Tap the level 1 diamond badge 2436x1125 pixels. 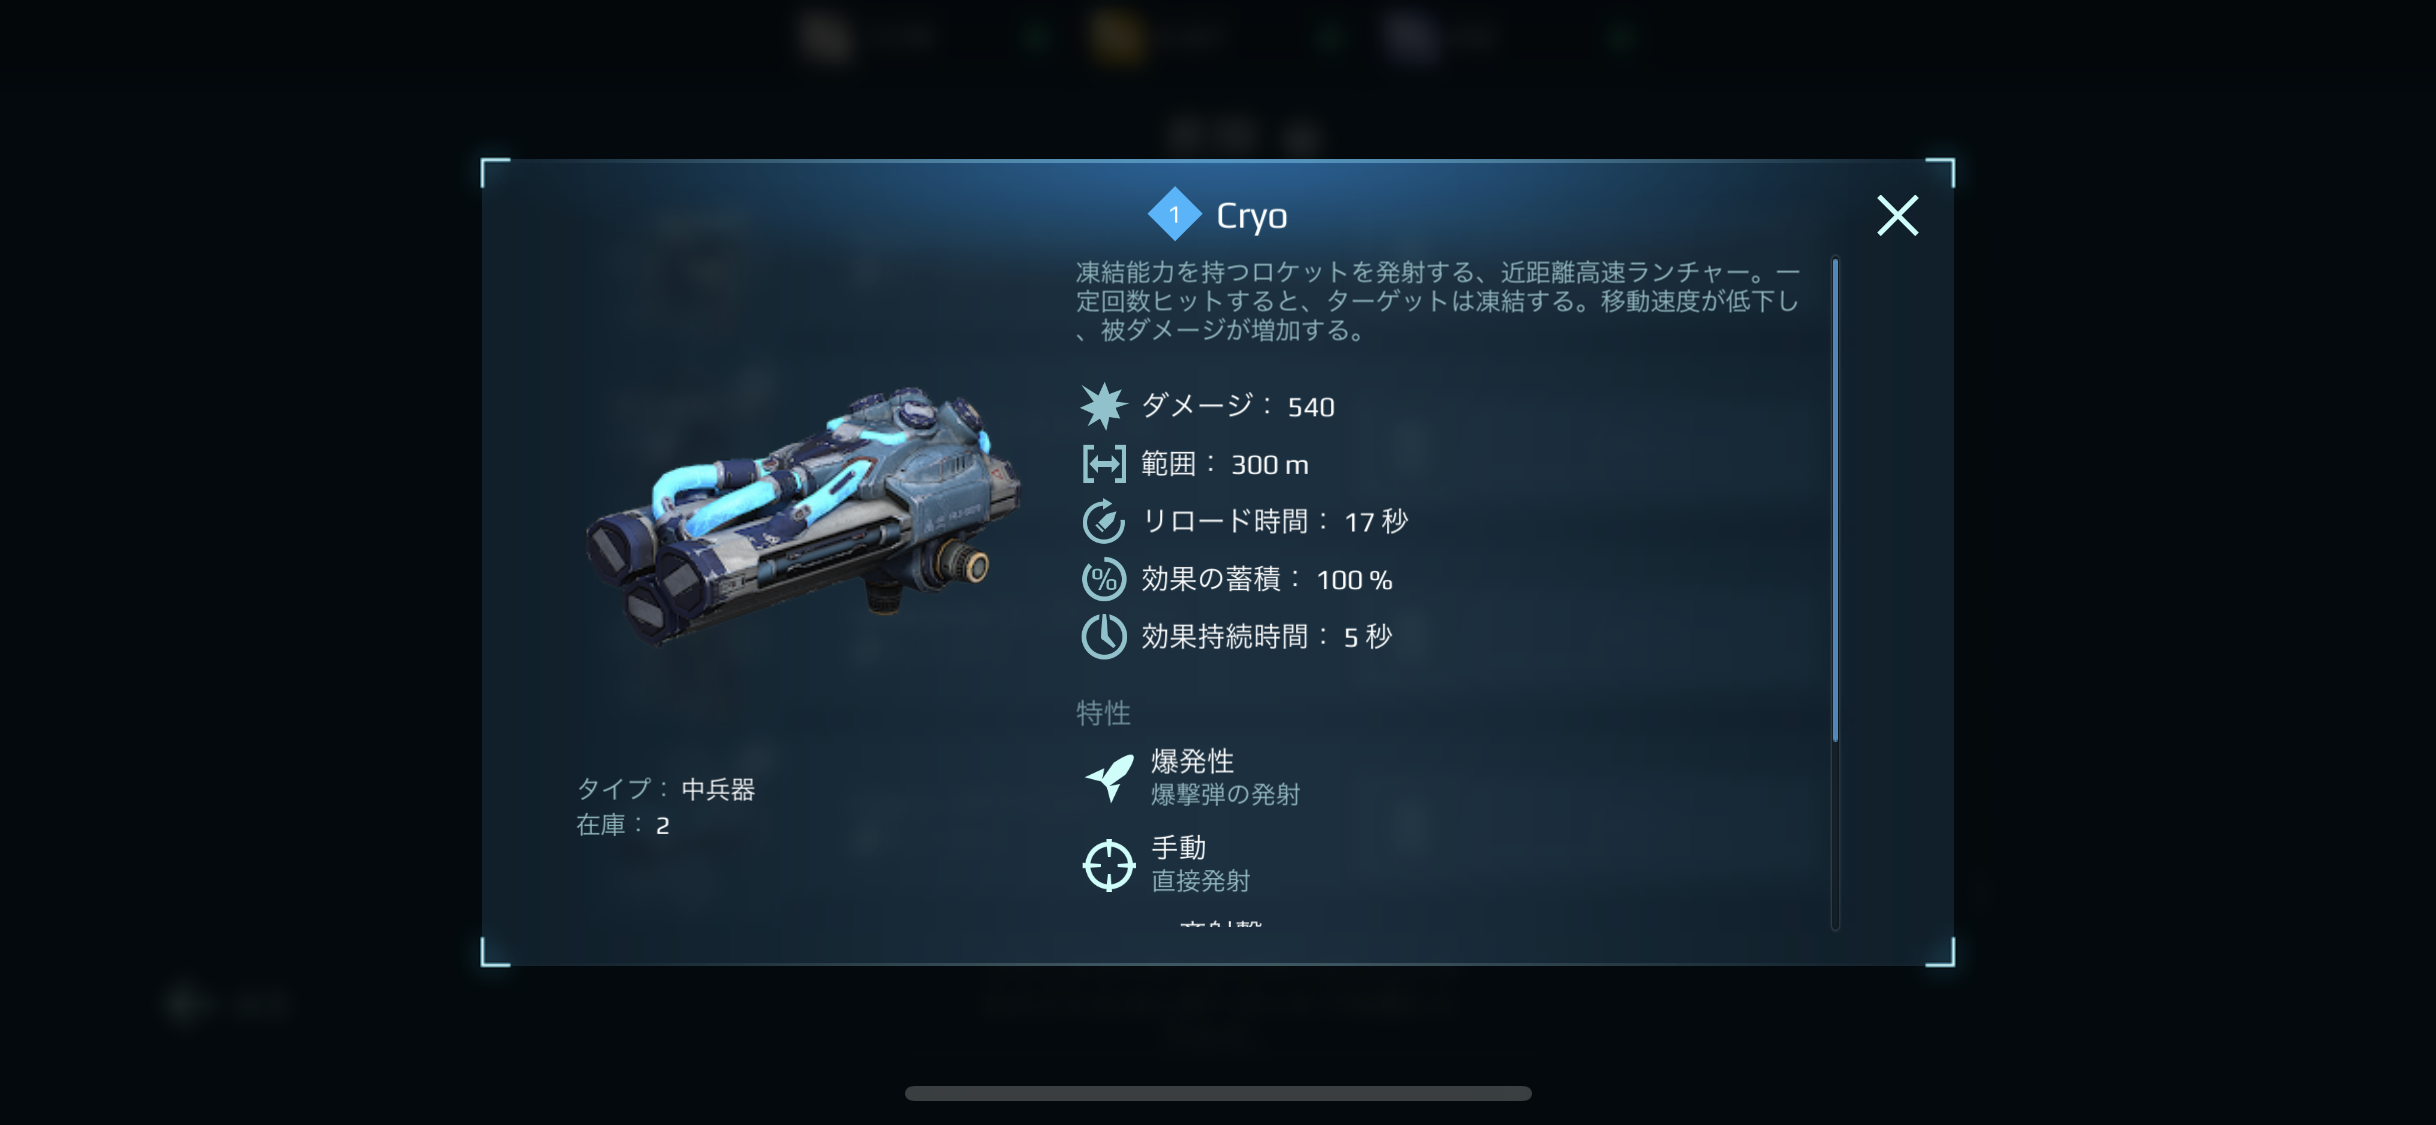[x=1174, y=214]
